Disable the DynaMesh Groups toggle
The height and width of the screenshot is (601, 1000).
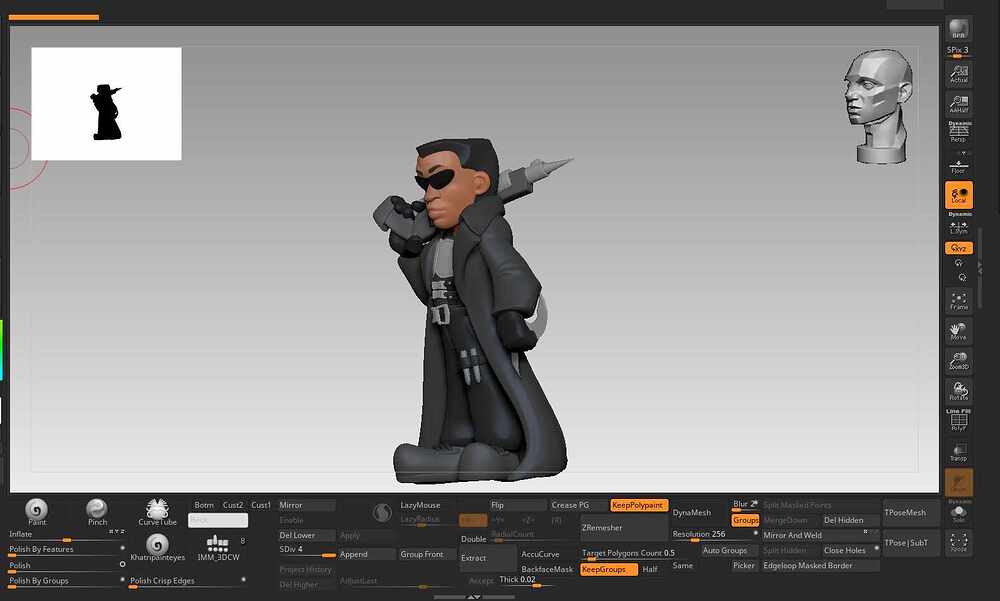tap(746, 520)
